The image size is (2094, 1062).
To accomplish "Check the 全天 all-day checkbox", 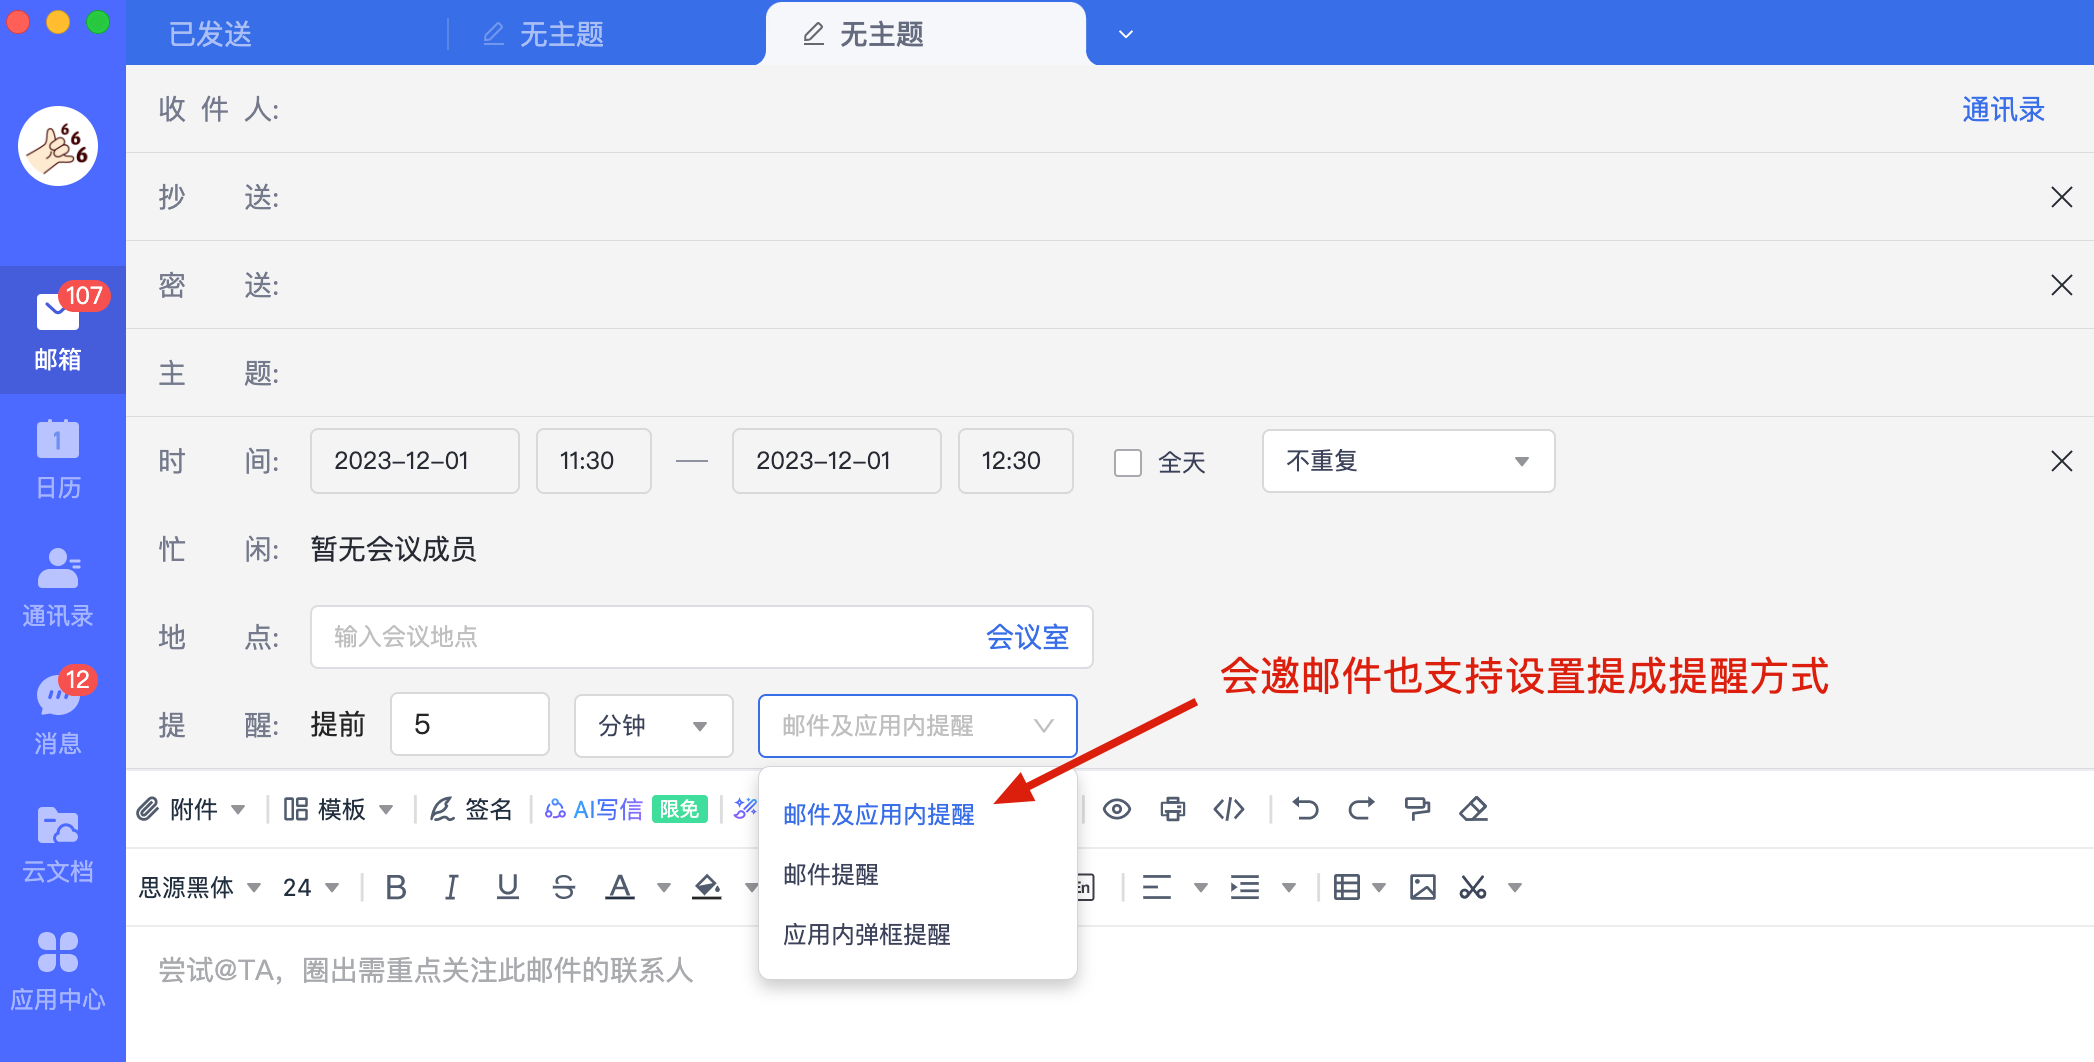I will tap(1128, 462).
